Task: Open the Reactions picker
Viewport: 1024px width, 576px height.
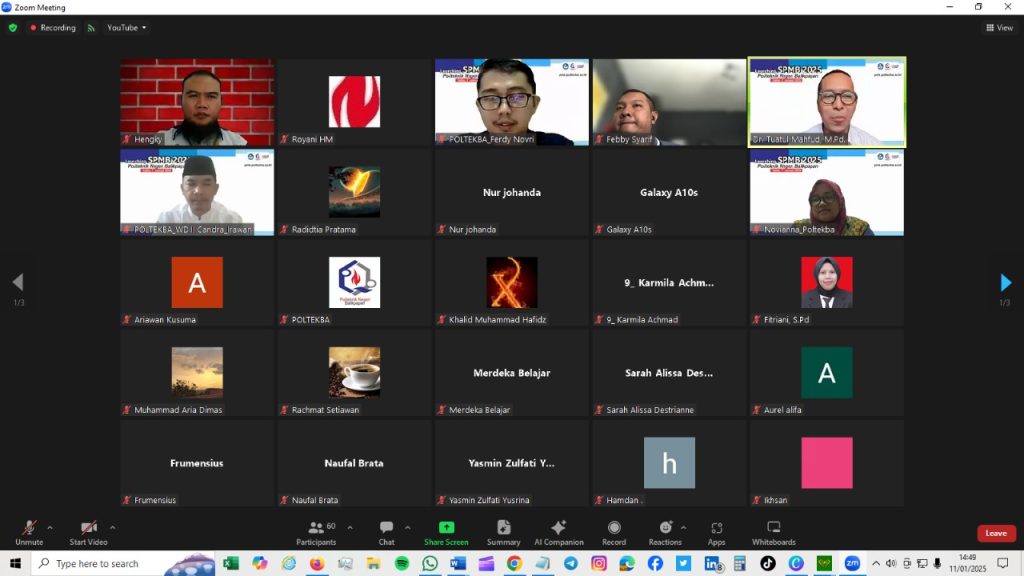Action: [x=665, y=532]
